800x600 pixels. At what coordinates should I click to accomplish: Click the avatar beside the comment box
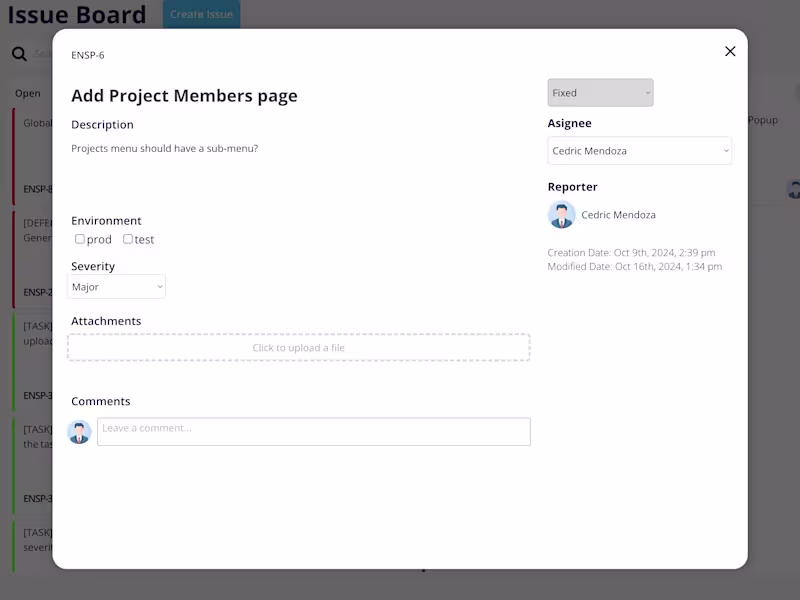tap(81, 431)
